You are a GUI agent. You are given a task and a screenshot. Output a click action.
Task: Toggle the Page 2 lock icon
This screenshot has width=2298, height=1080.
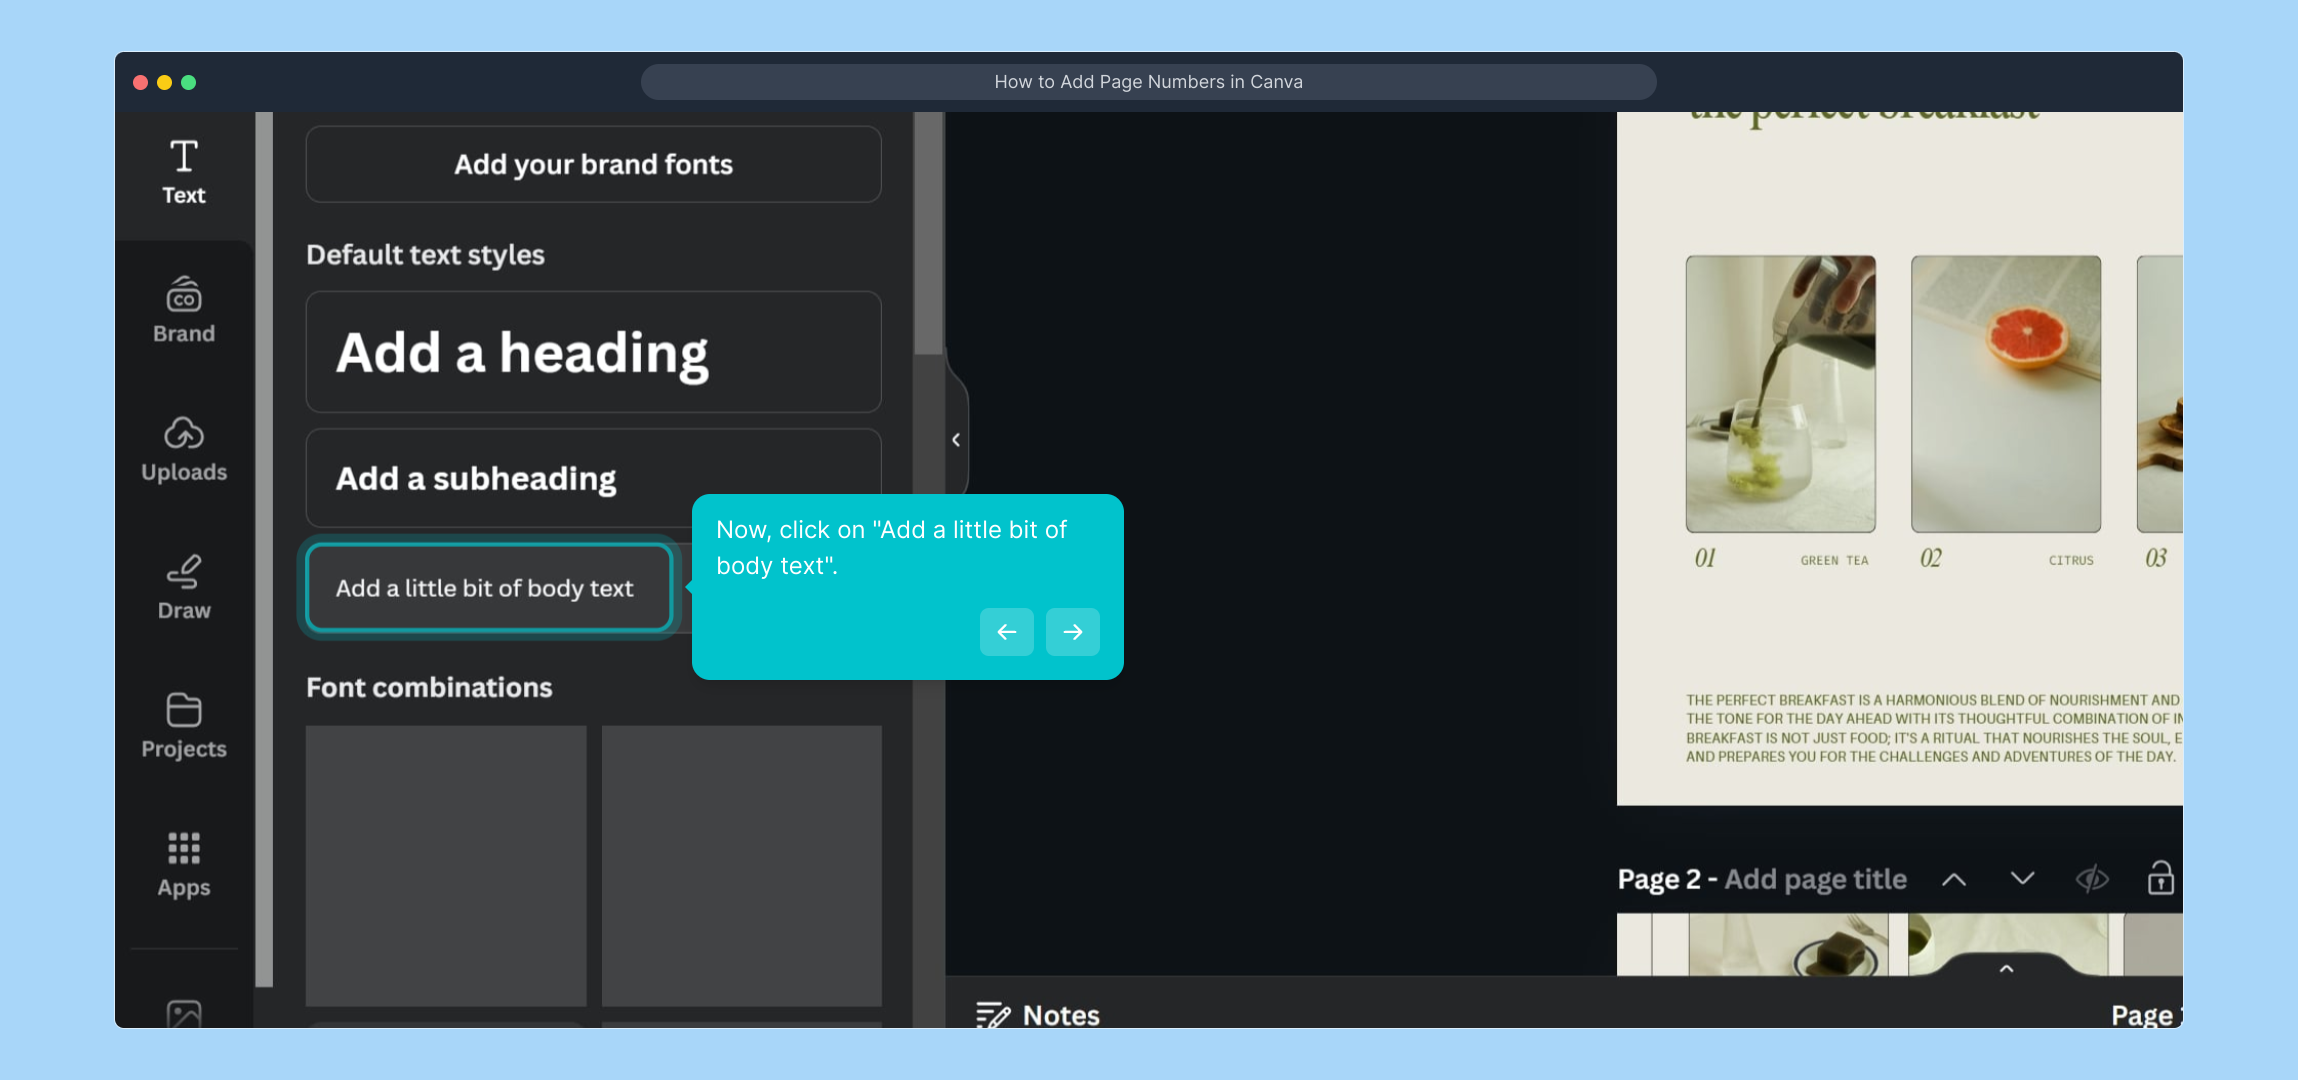2160,878
